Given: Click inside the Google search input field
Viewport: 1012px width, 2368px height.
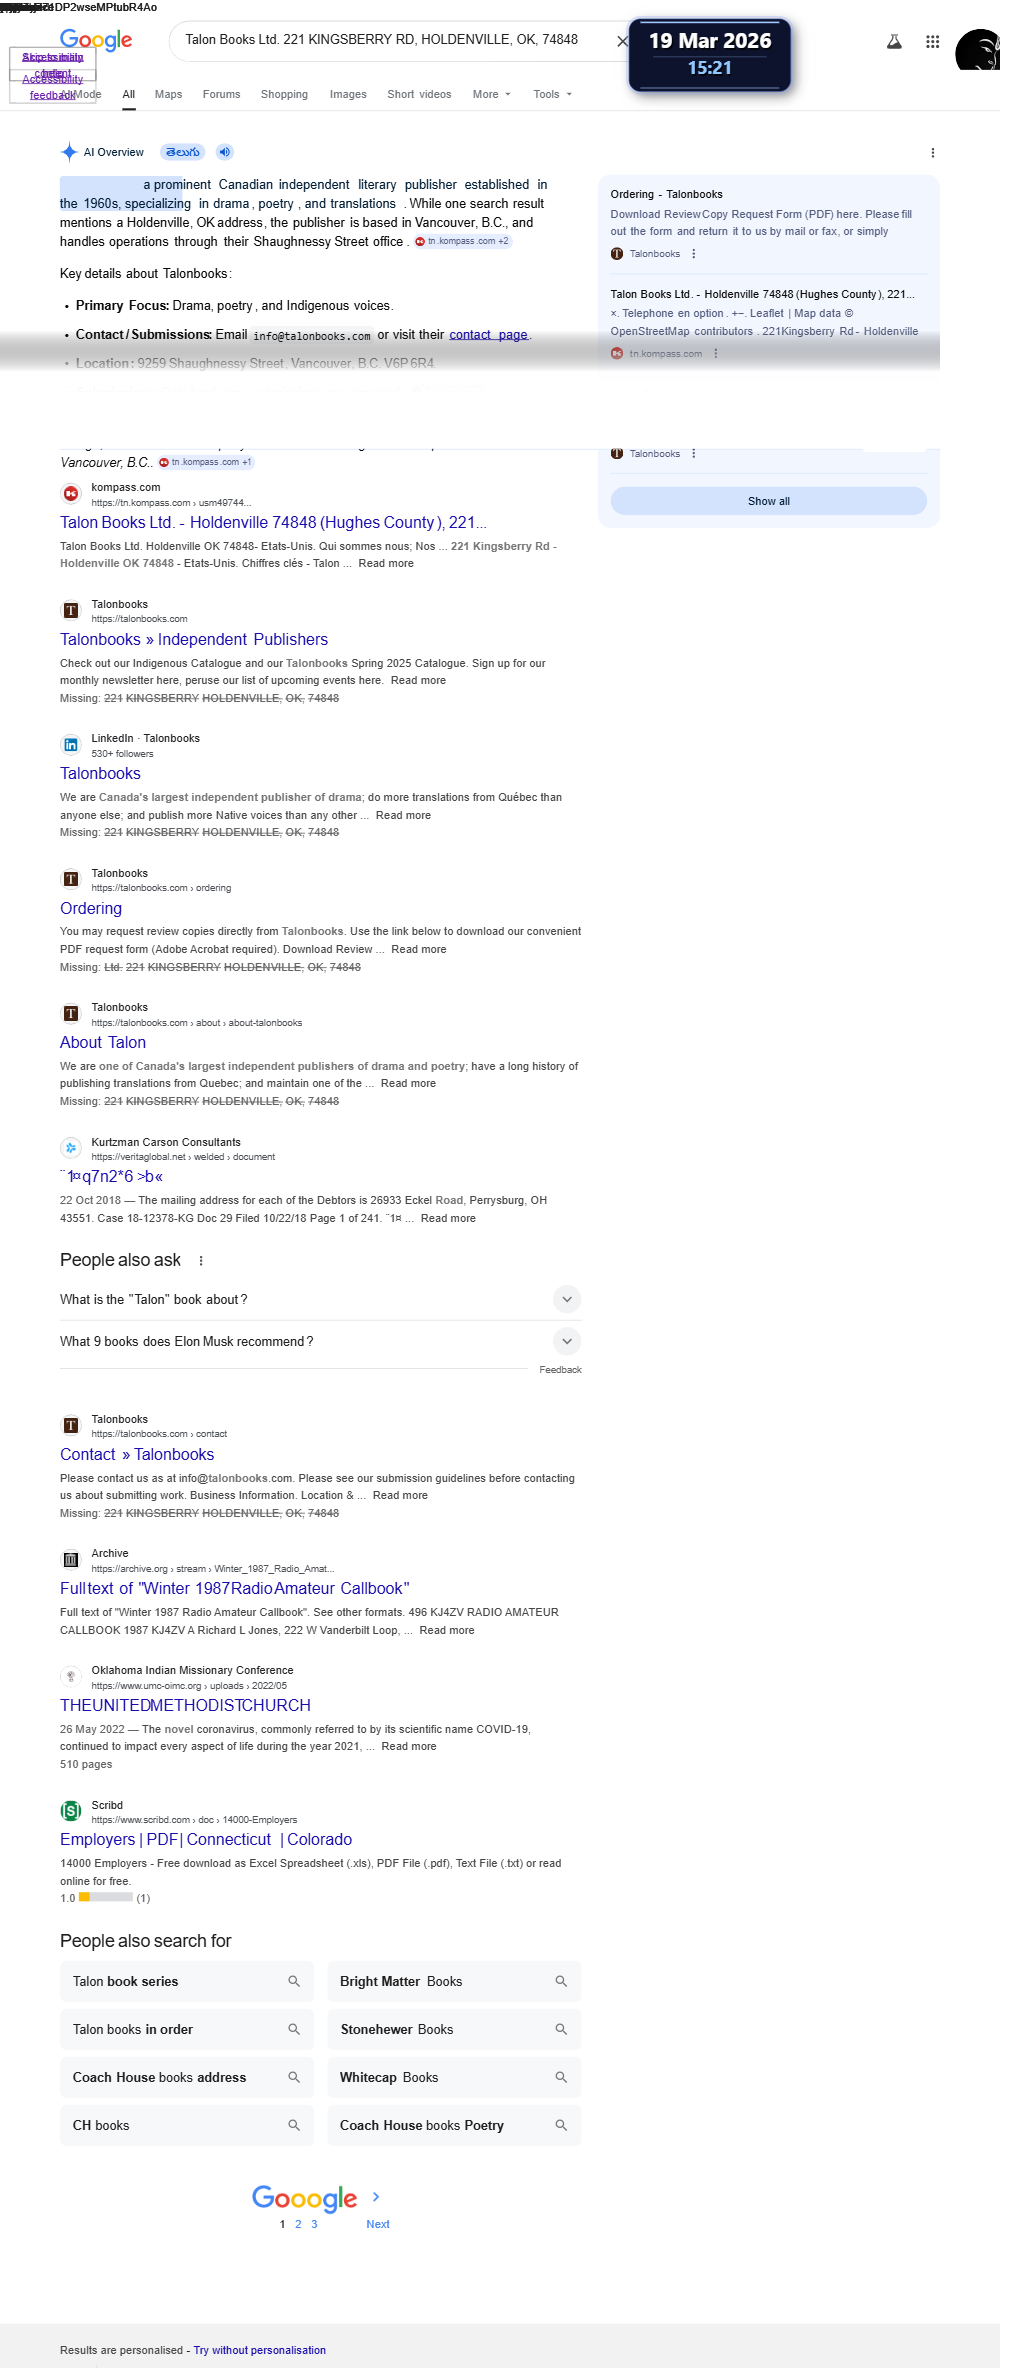Looking at the screenshot, I should (x=390, y=40).
